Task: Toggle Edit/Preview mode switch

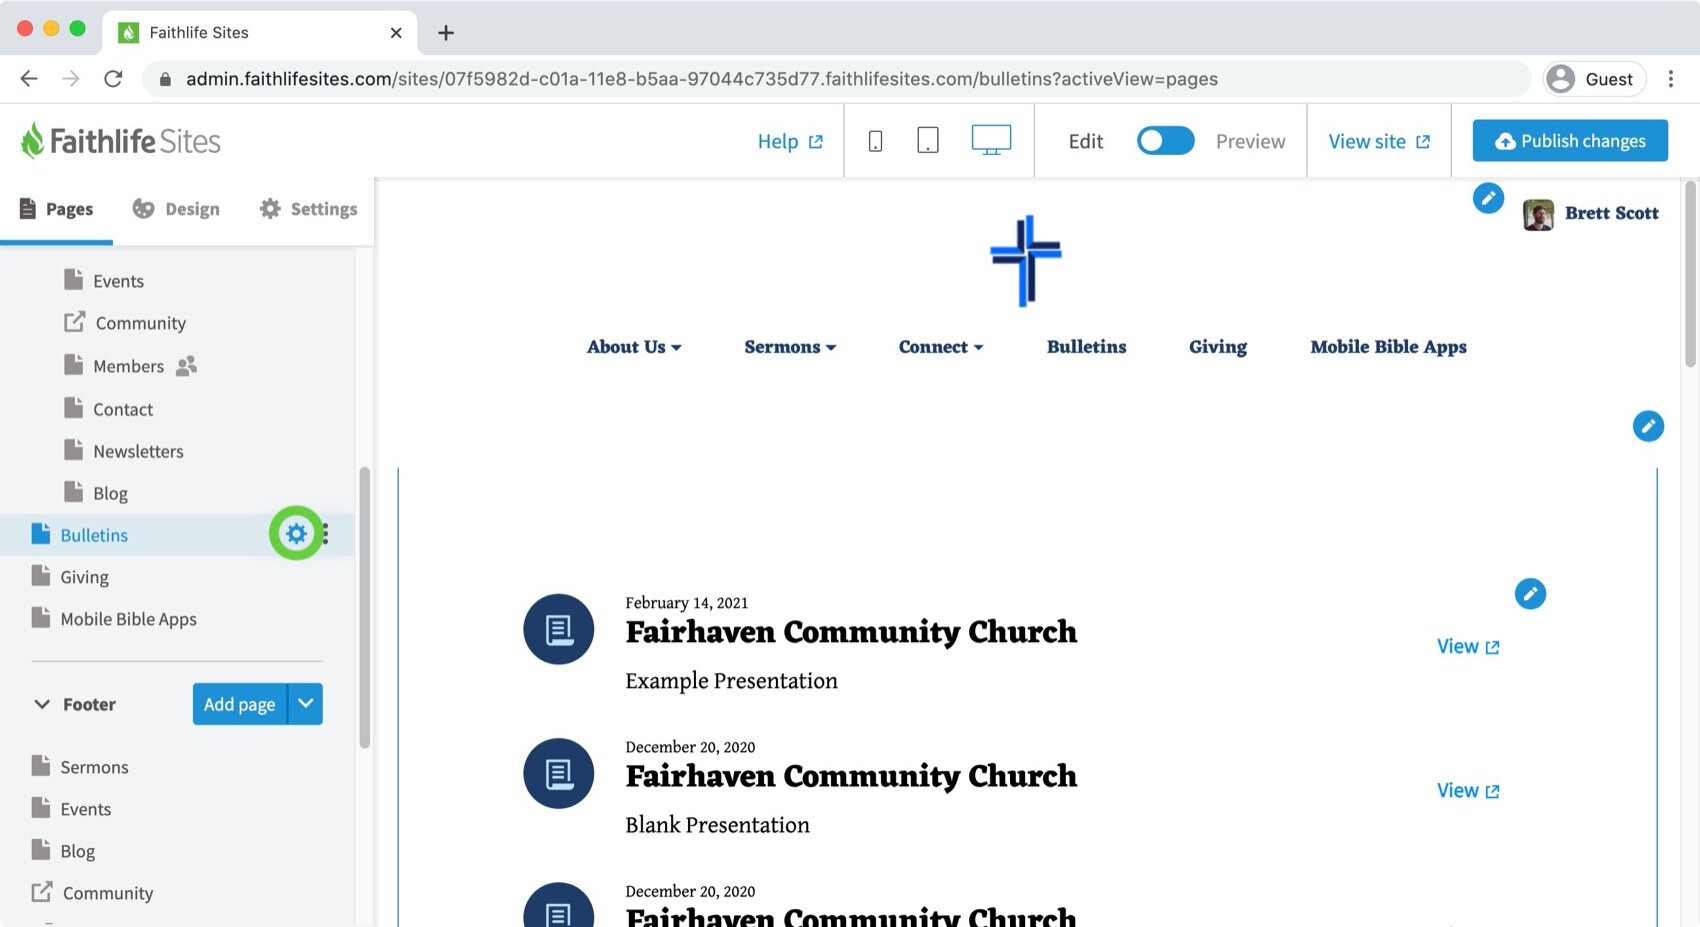Action: tap(1165, 141)
